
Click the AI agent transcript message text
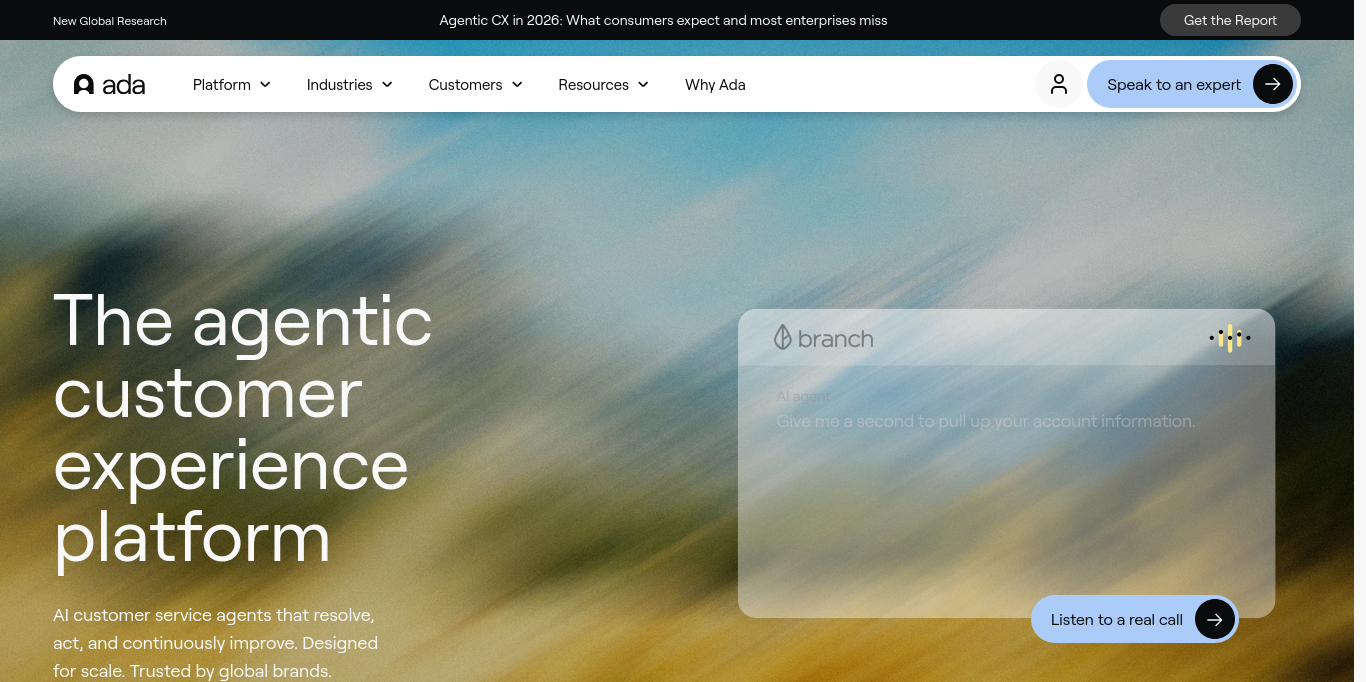(985, 421)
